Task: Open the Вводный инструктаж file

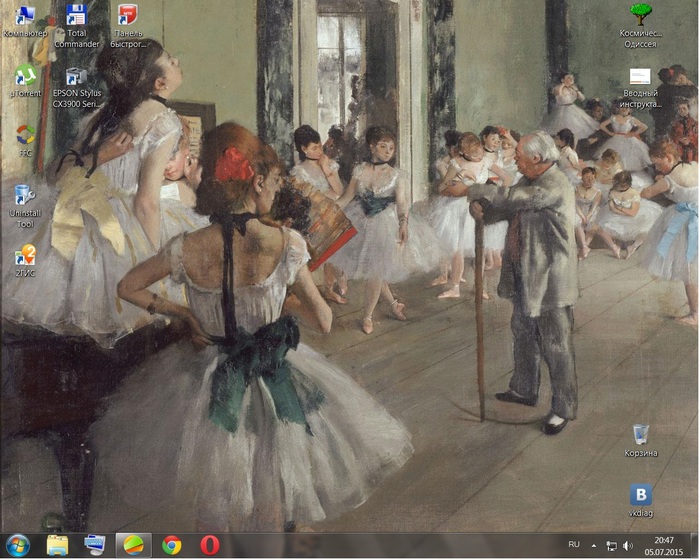Action: (640, 88)
